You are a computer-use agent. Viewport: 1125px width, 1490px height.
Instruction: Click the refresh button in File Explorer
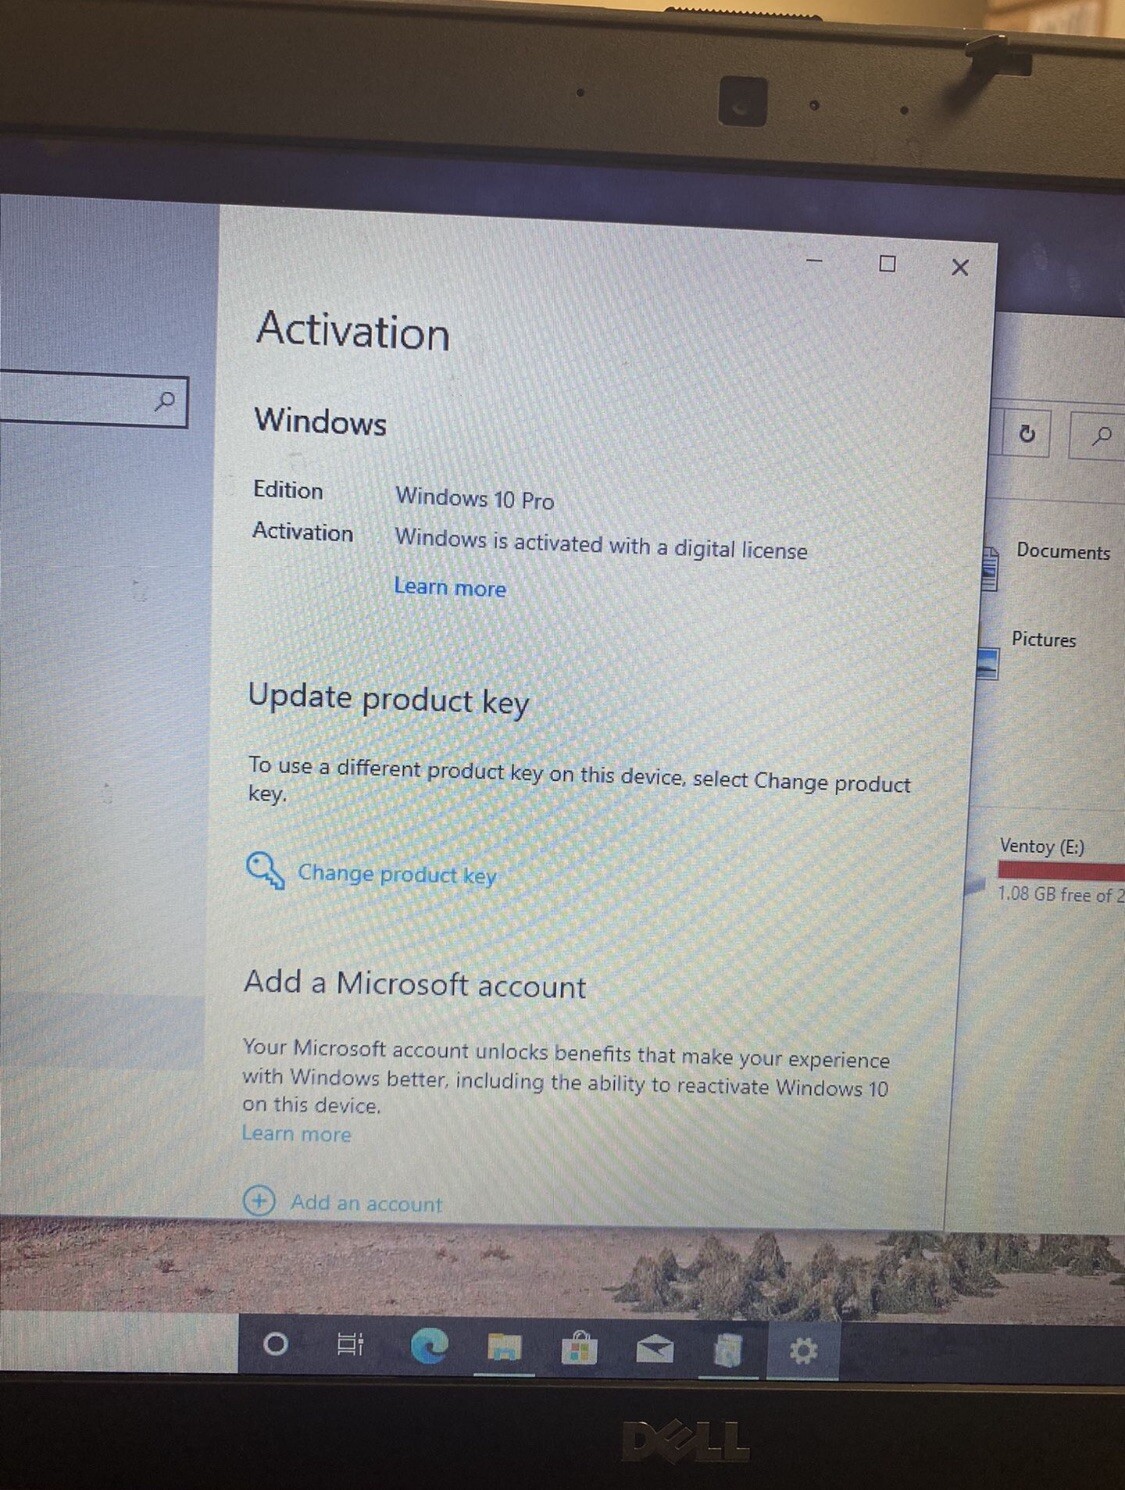[x=1026, y=433]
